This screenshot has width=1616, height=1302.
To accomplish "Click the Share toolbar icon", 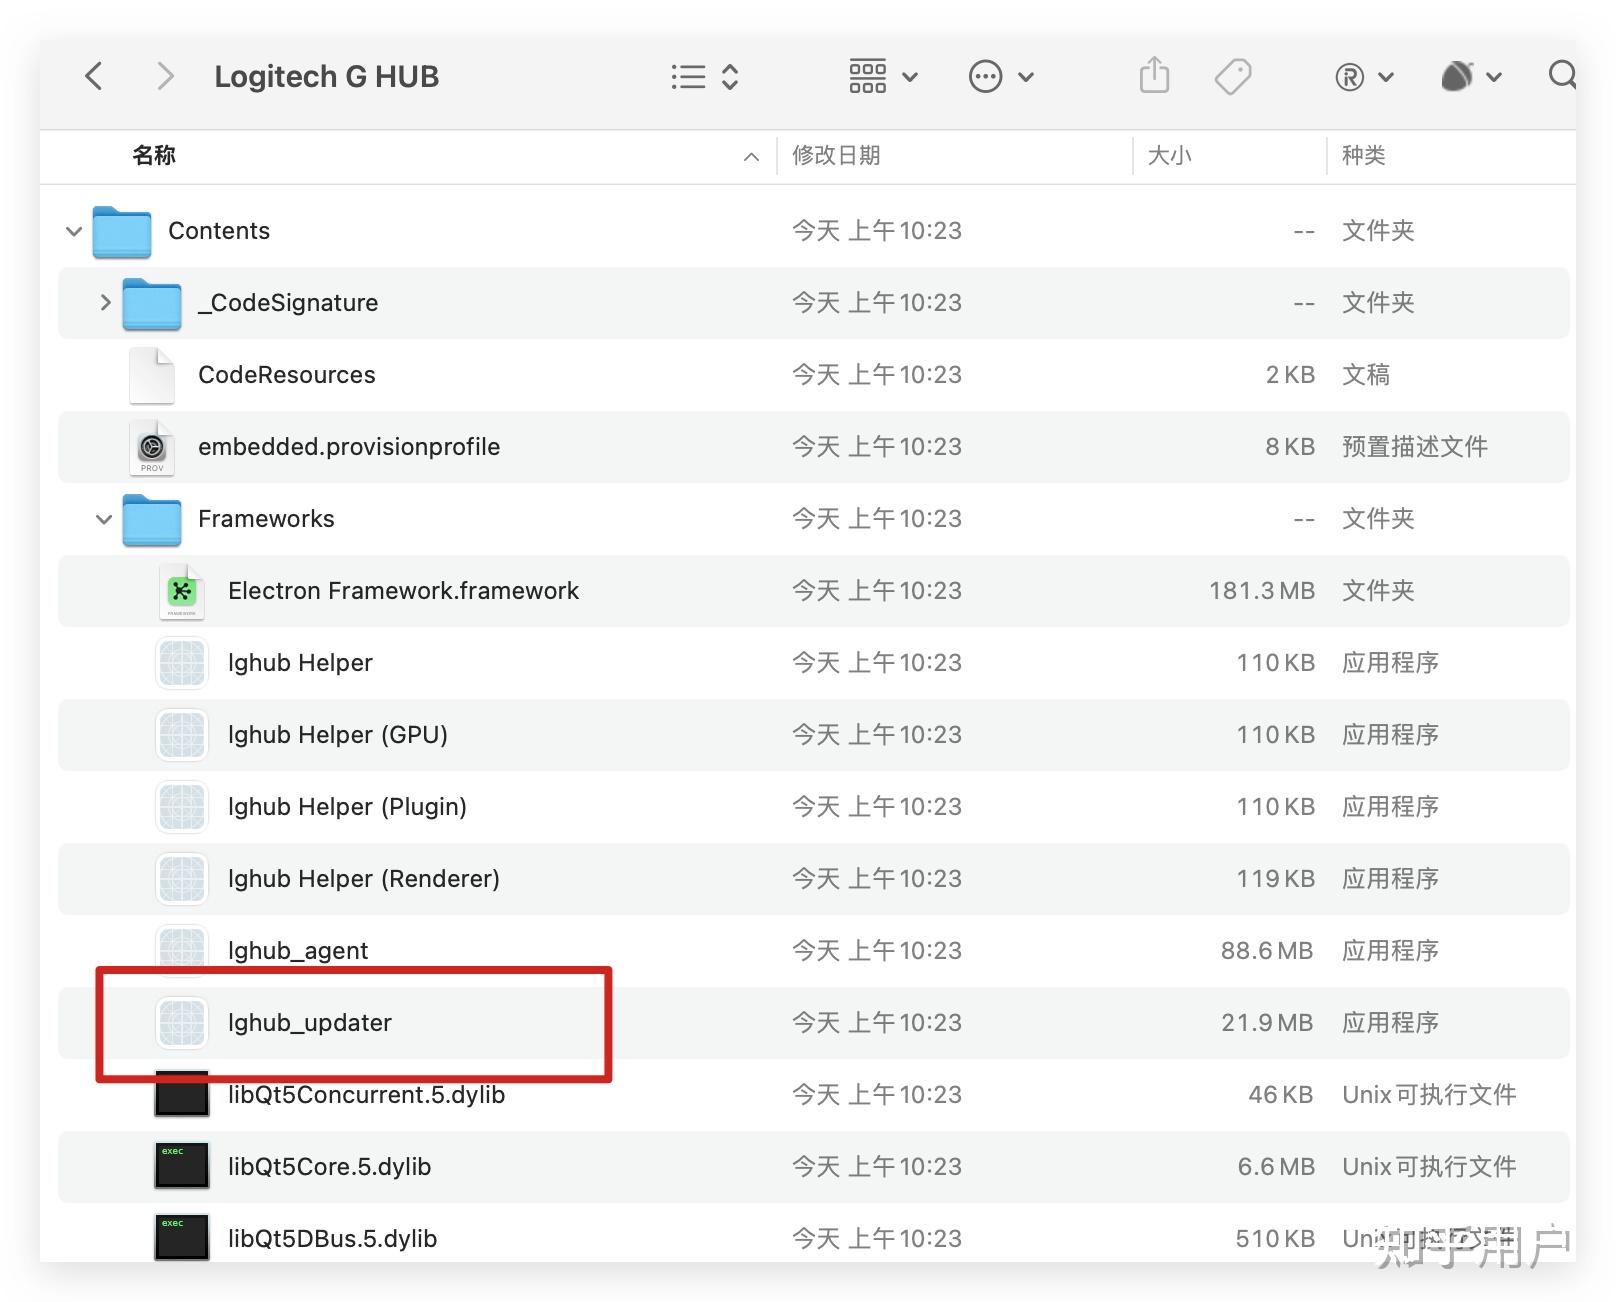I will click(1154, 76).
